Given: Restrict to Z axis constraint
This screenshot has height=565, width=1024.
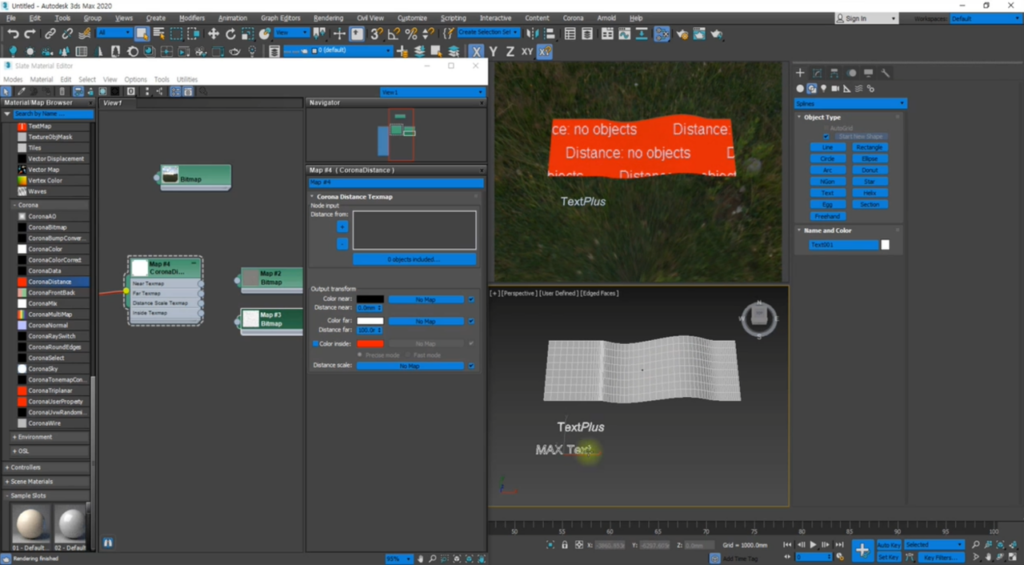Looking at the screenshot, I should coord(509,52).
